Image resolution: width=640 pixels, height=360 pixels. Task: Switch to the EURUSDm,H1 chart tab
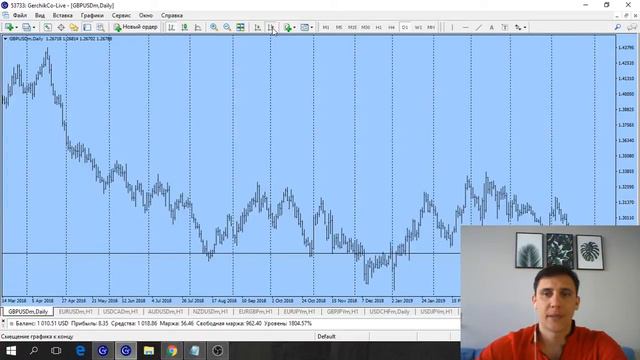[76, 312]
